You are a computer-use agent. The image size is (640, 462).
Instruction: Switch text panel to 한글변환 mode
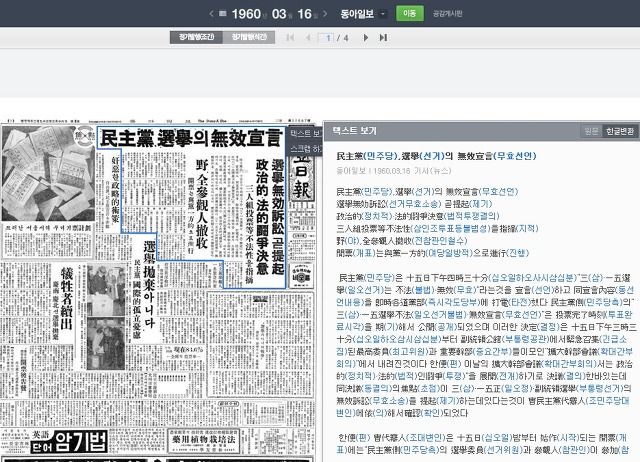(620, 131)
